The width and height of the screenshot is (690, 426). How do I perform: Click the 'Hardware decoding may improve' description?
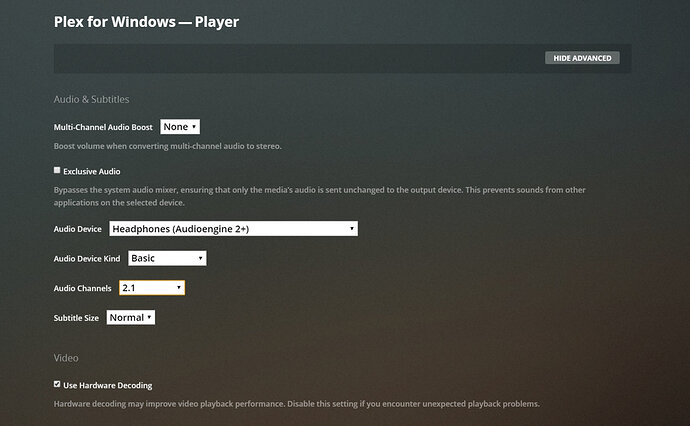297,404
